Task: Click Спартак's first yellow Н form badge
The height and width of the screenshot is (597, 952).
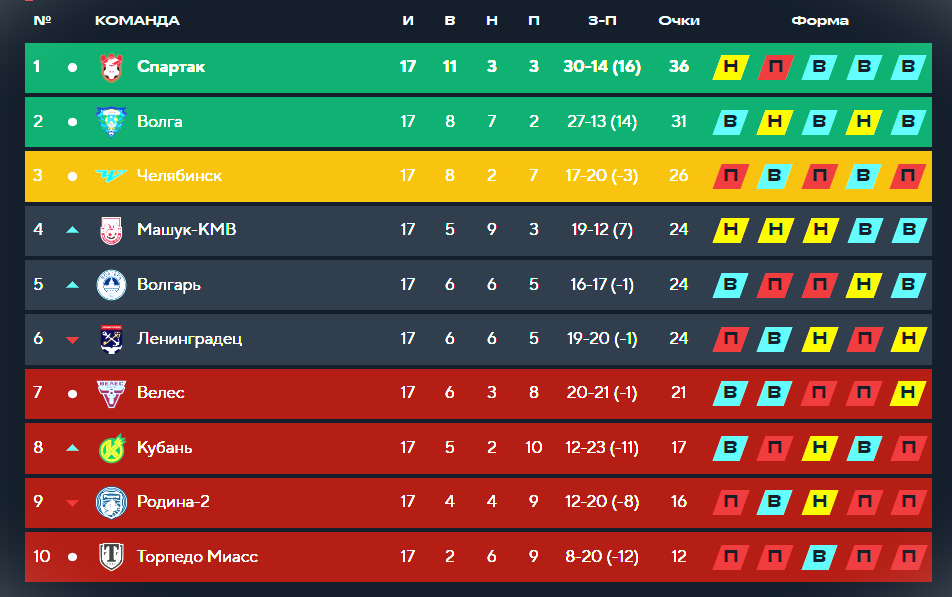Action: tap(731, 67)
